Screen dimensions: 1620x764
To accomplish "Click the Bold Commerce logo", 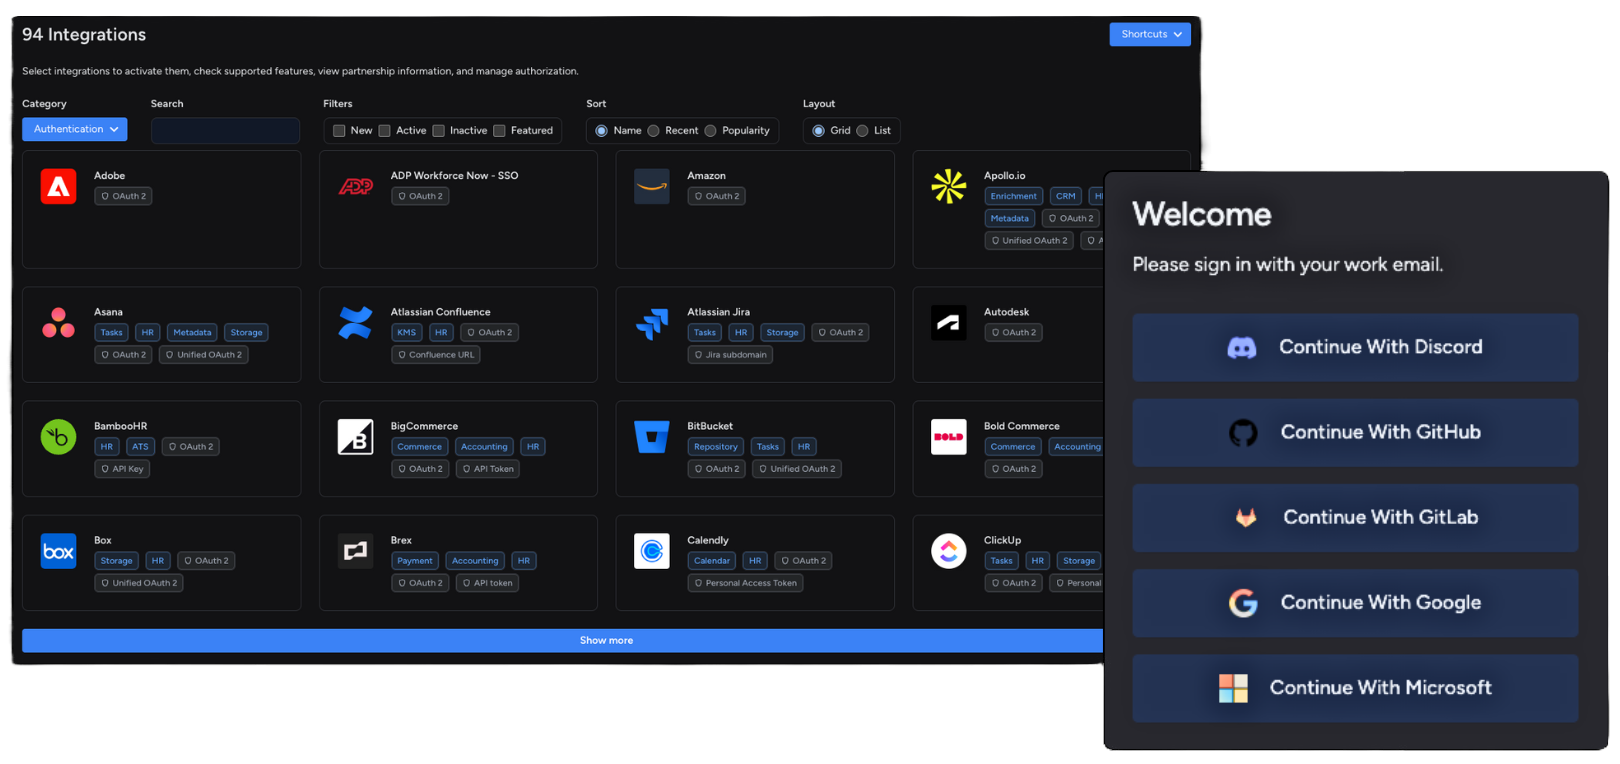I will coord(948,437).
